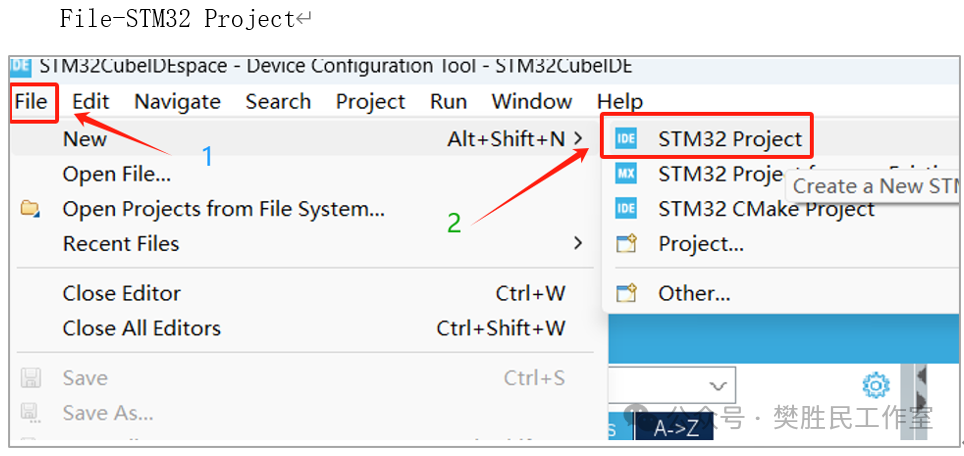Click the A->Z sort tab
This screenshot has height=456, width=964.
coord(674,428)
